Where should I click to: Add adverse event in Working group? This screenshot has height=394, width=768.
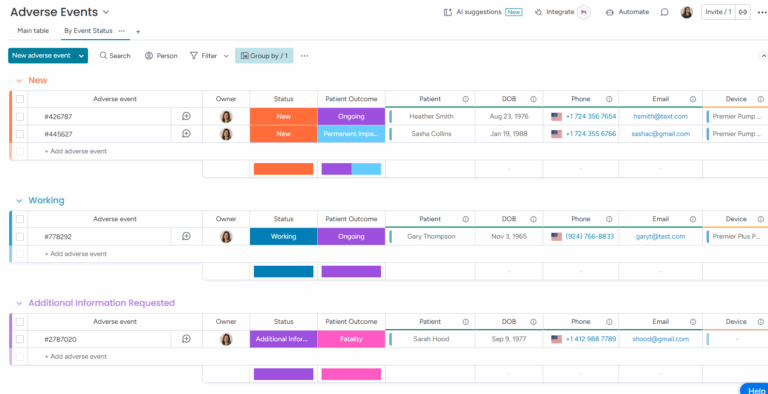pyautogui.click(x=75, y=254)
